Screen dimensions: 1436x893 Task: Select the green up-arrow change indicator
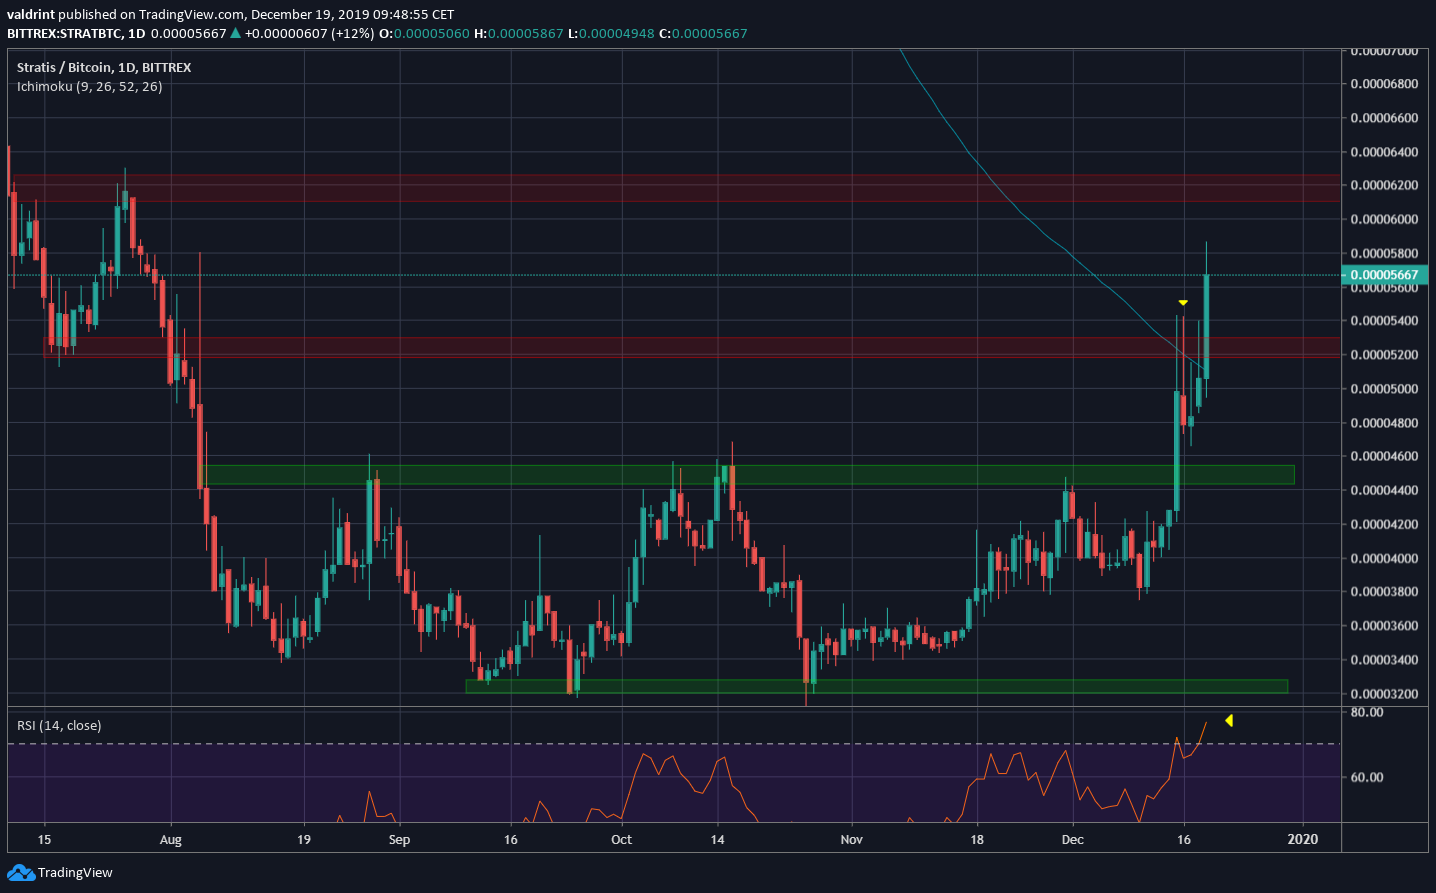[234, 33]
